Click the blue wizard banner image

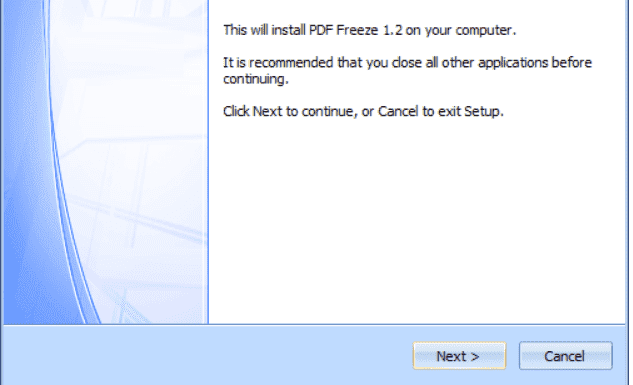click(105, 161)
